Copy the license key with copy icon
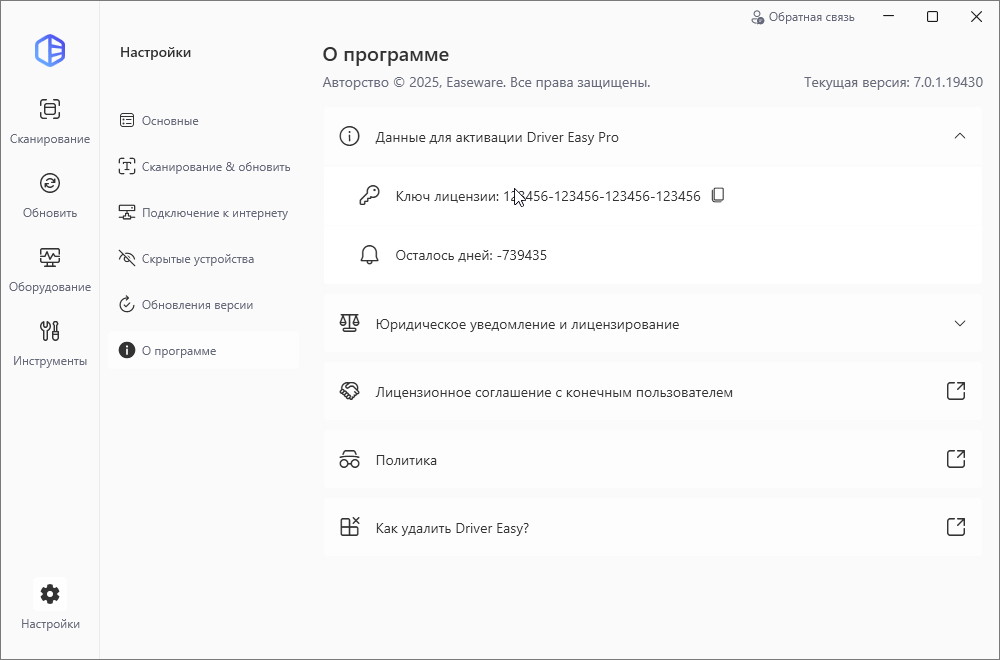 pos(717,194)
